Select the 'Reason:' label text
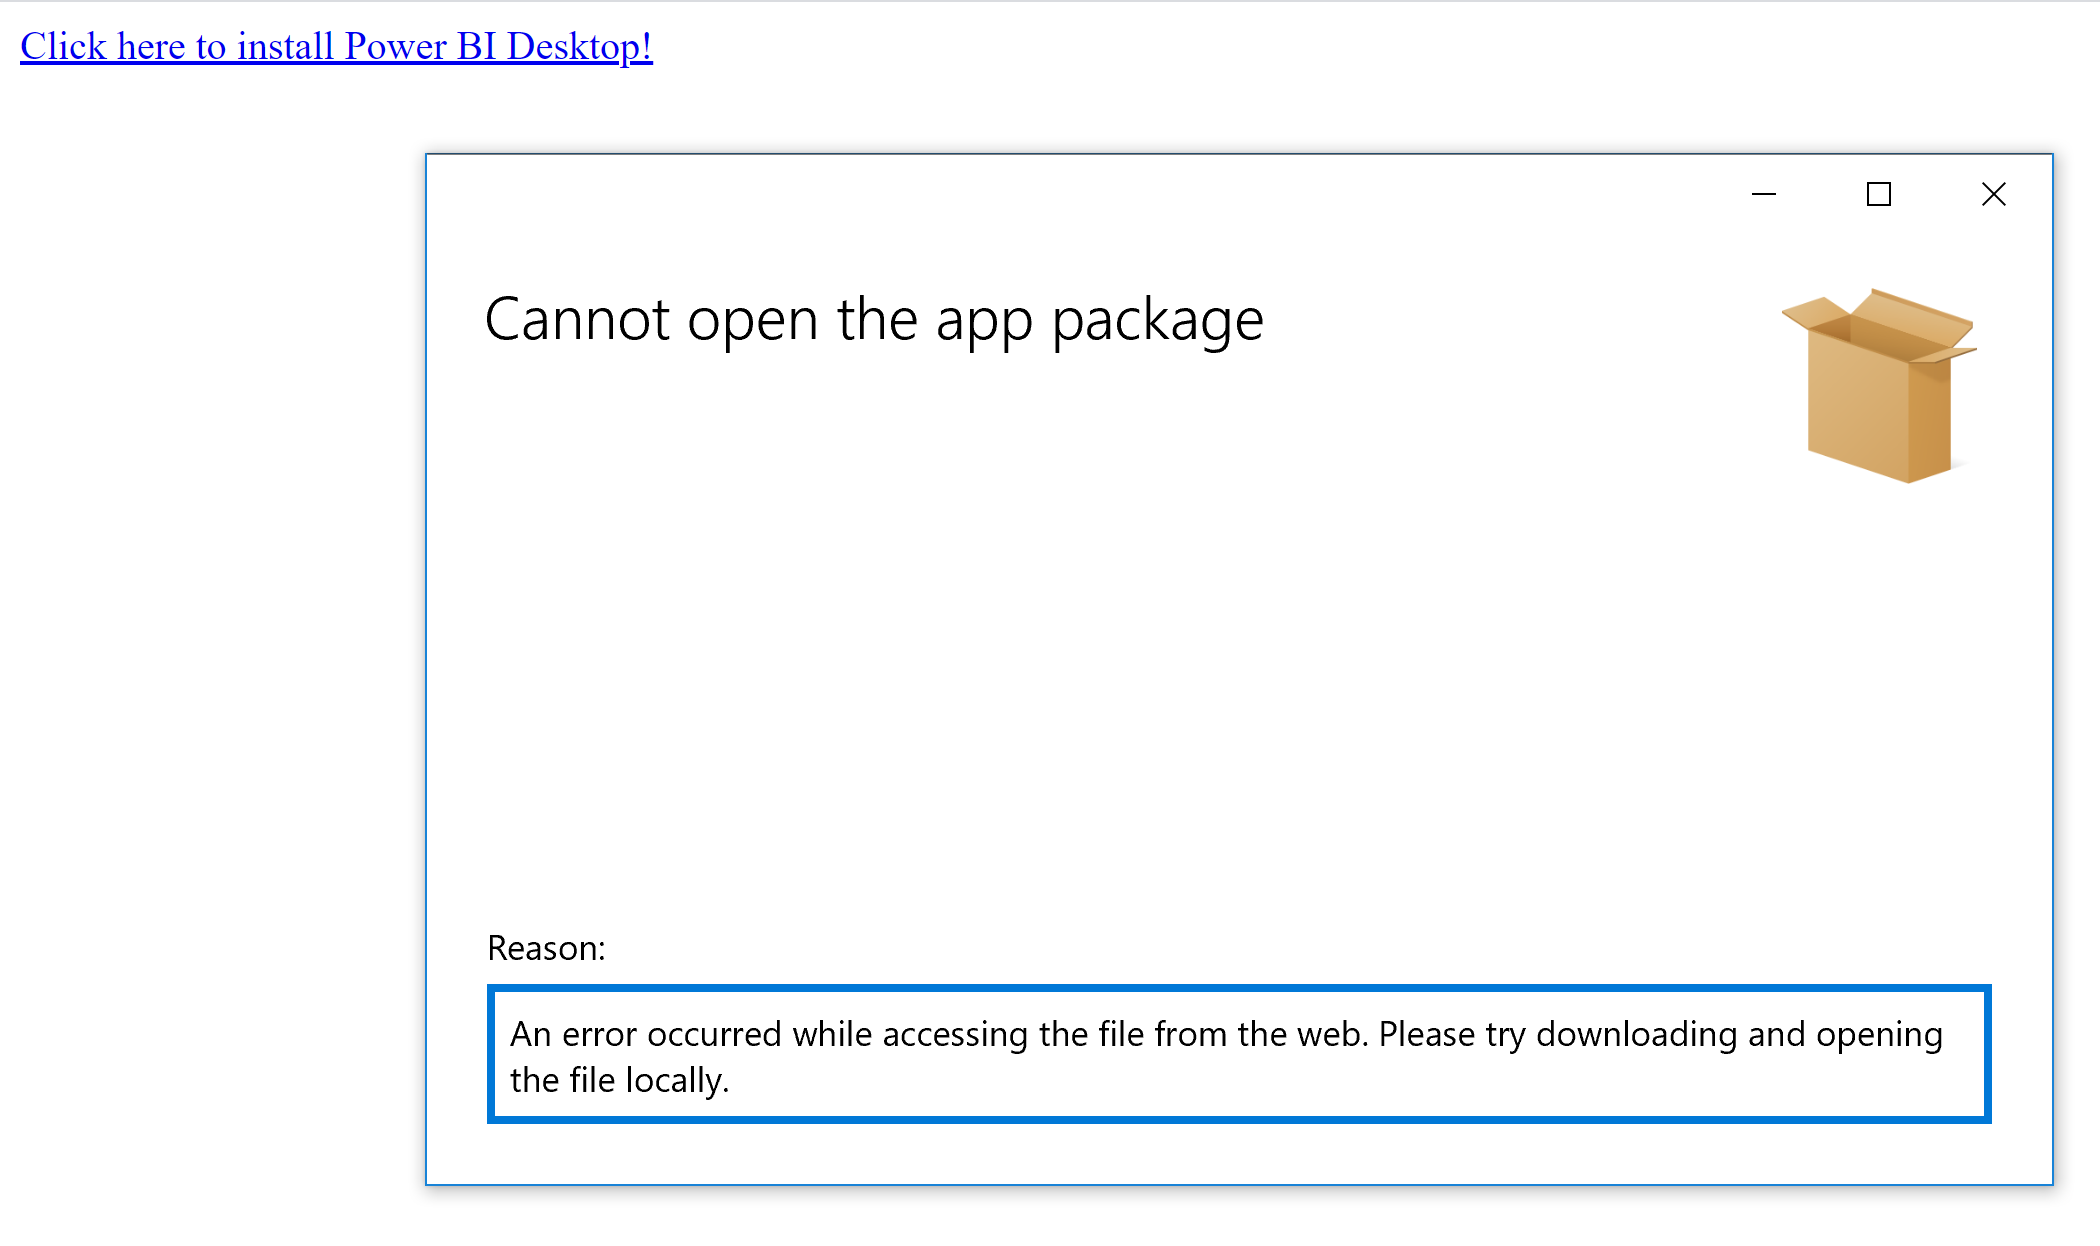Viewport: 2100px width, 1246px height. [x=545, y=947]
